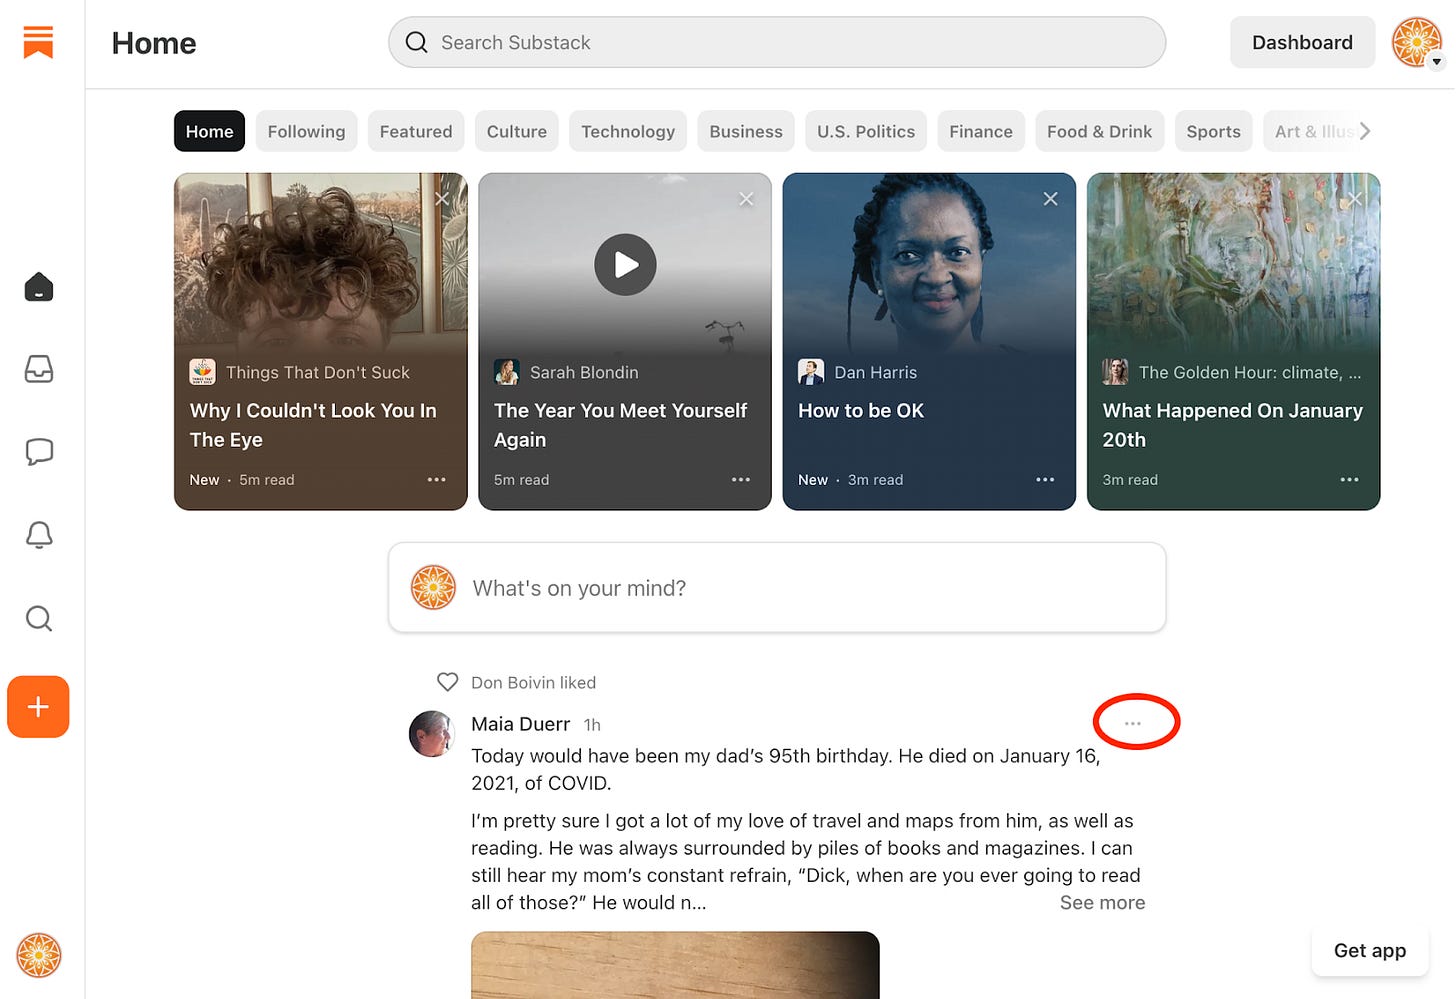
Task: Click avatar in What's on your mind box
Action: [x=434, y=588]
